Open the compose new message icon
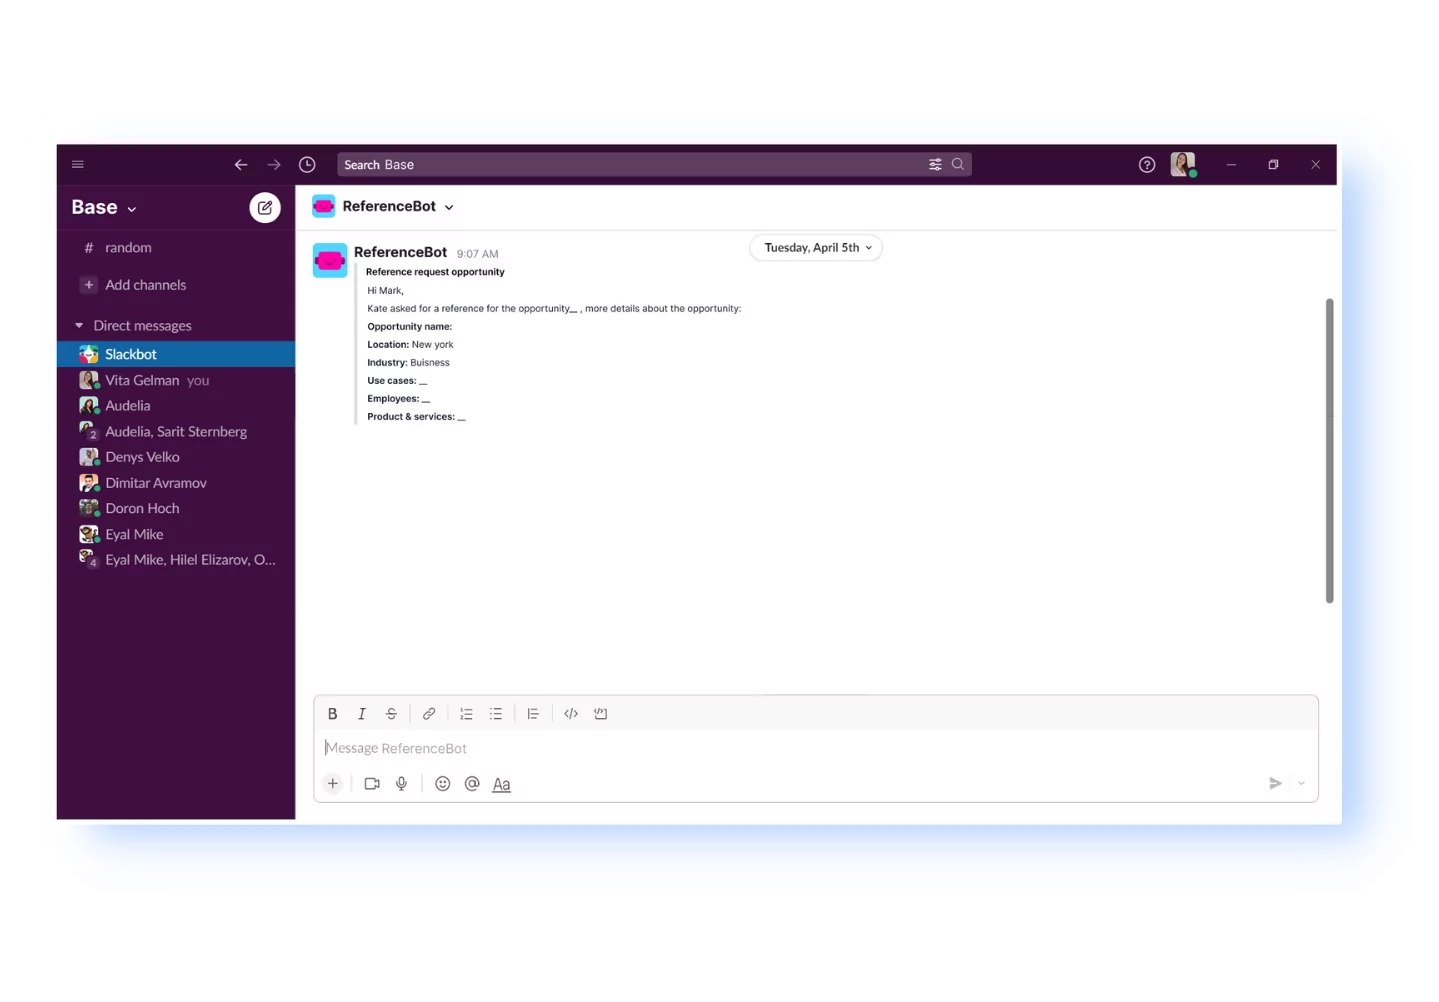1439x1002 pixels. point(265,207)
